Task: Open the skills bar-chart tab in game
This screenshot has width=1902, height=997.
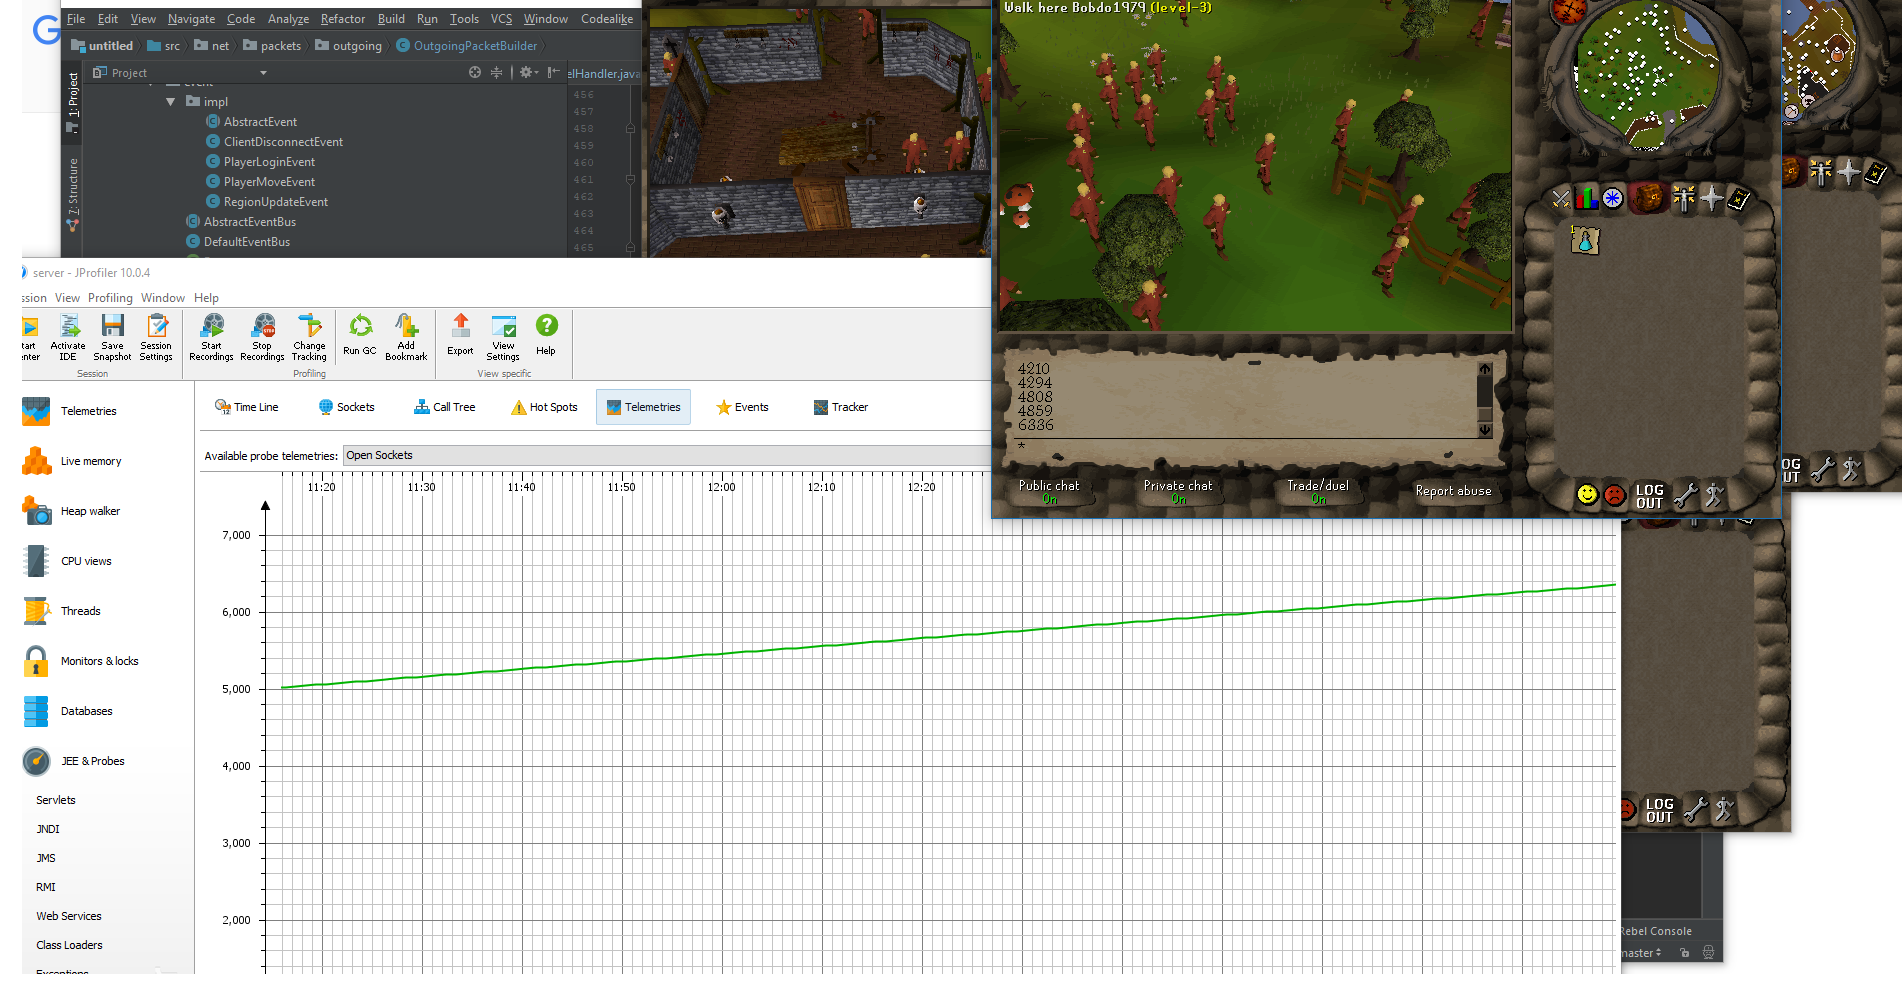Action: [x=1586, y=199]
